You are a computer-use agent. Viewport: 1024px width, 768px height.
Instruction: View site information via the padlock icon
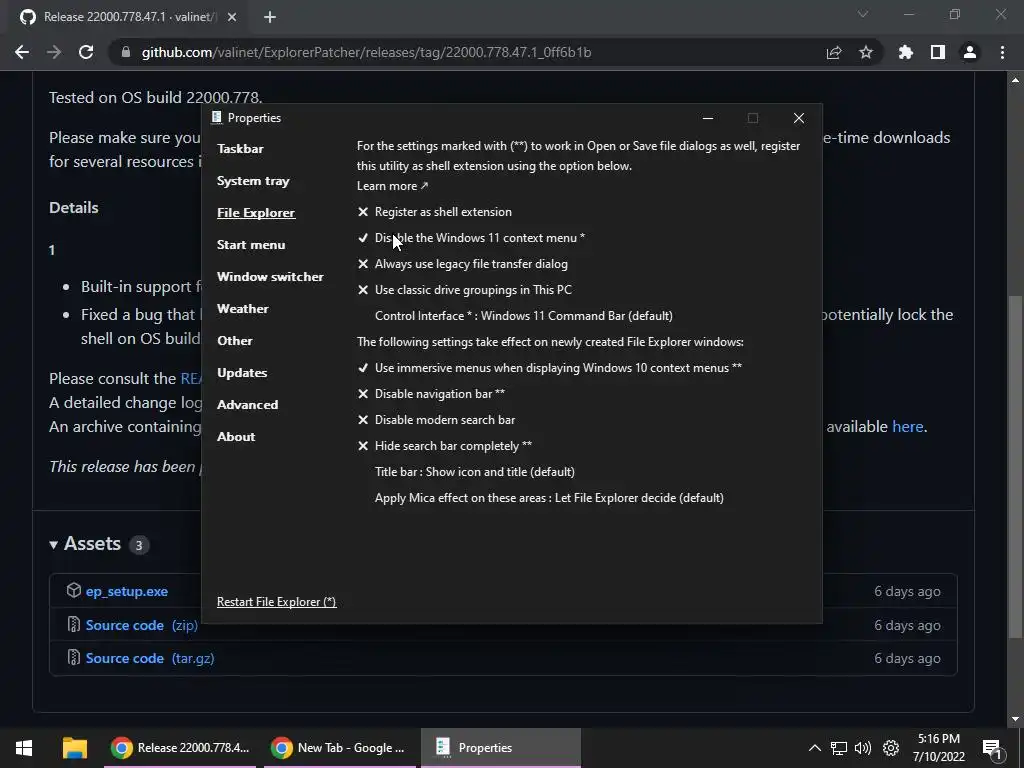click(125, 52)
